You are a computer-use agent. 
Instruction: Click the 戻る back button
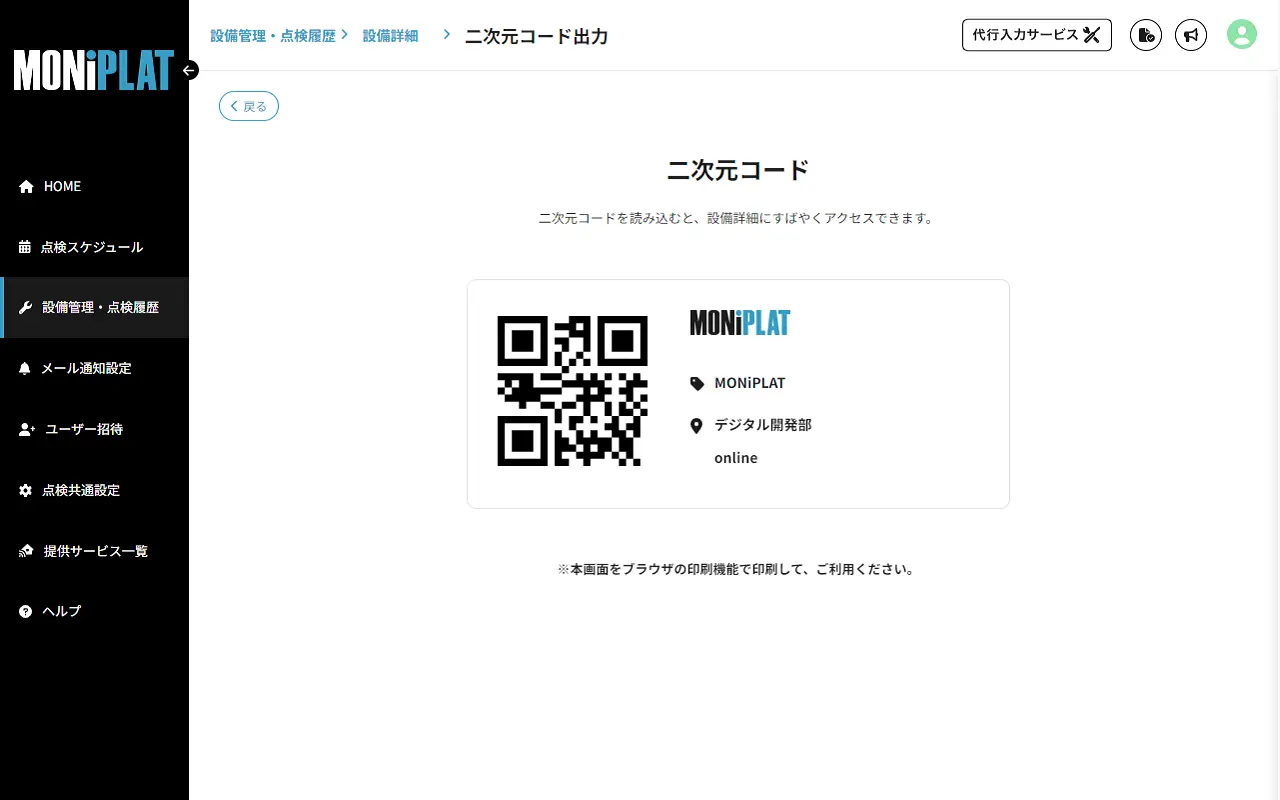tap(248, 106)
